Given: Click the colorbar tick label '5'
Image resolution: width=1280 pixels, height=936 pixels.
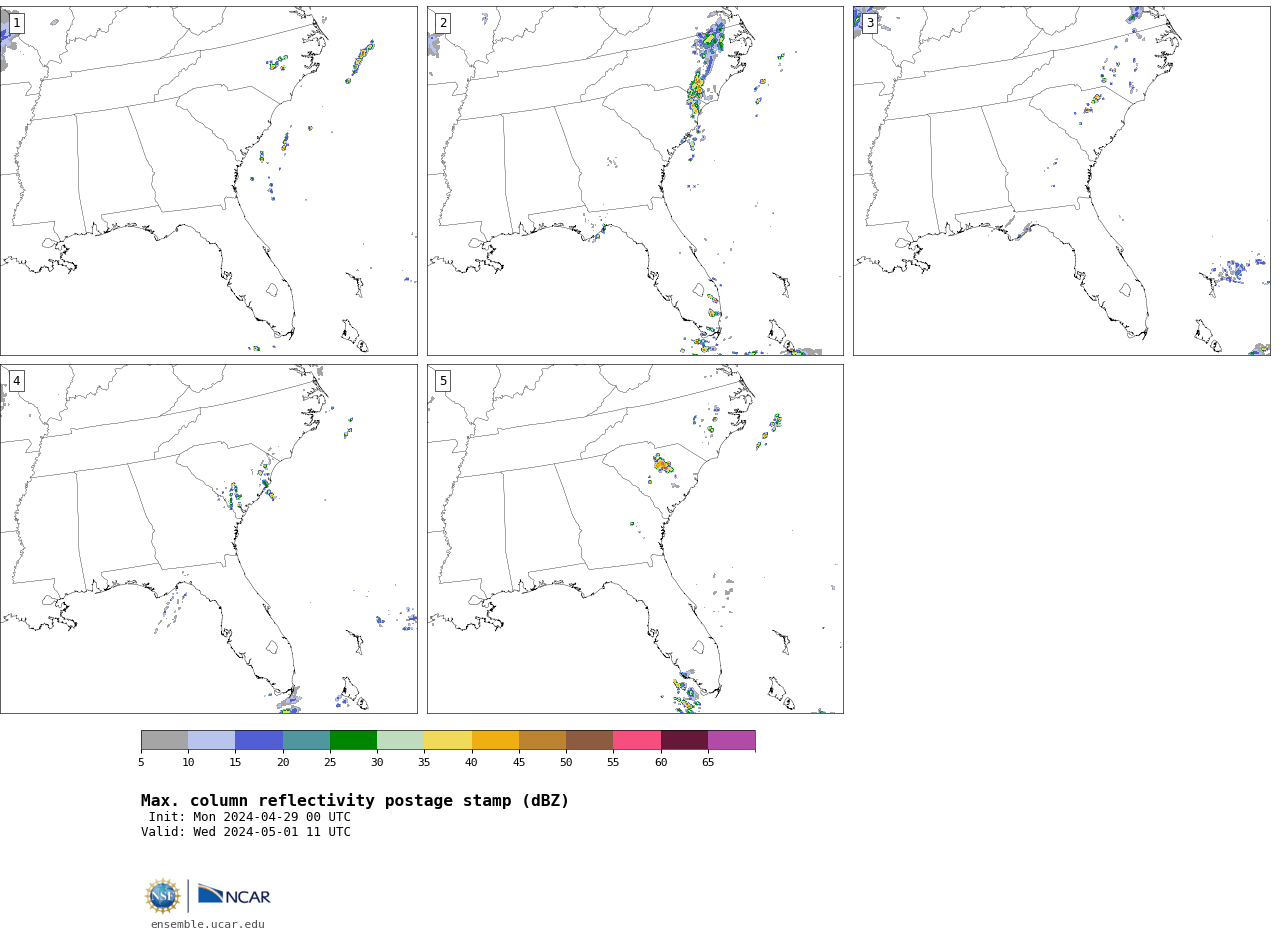Looking at the screenshot, I should coord(141,763).
